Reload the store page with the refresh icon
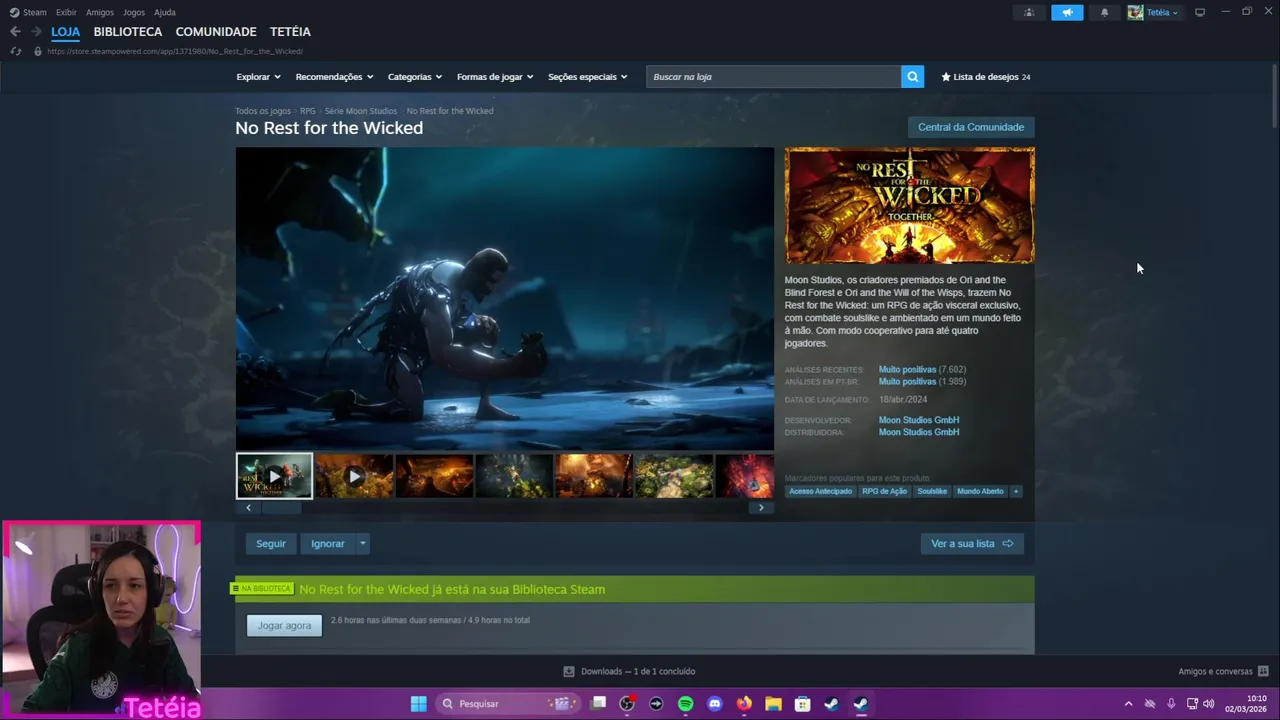The width and height of the screenshot is (1280, 720). [x=15, y=51]
